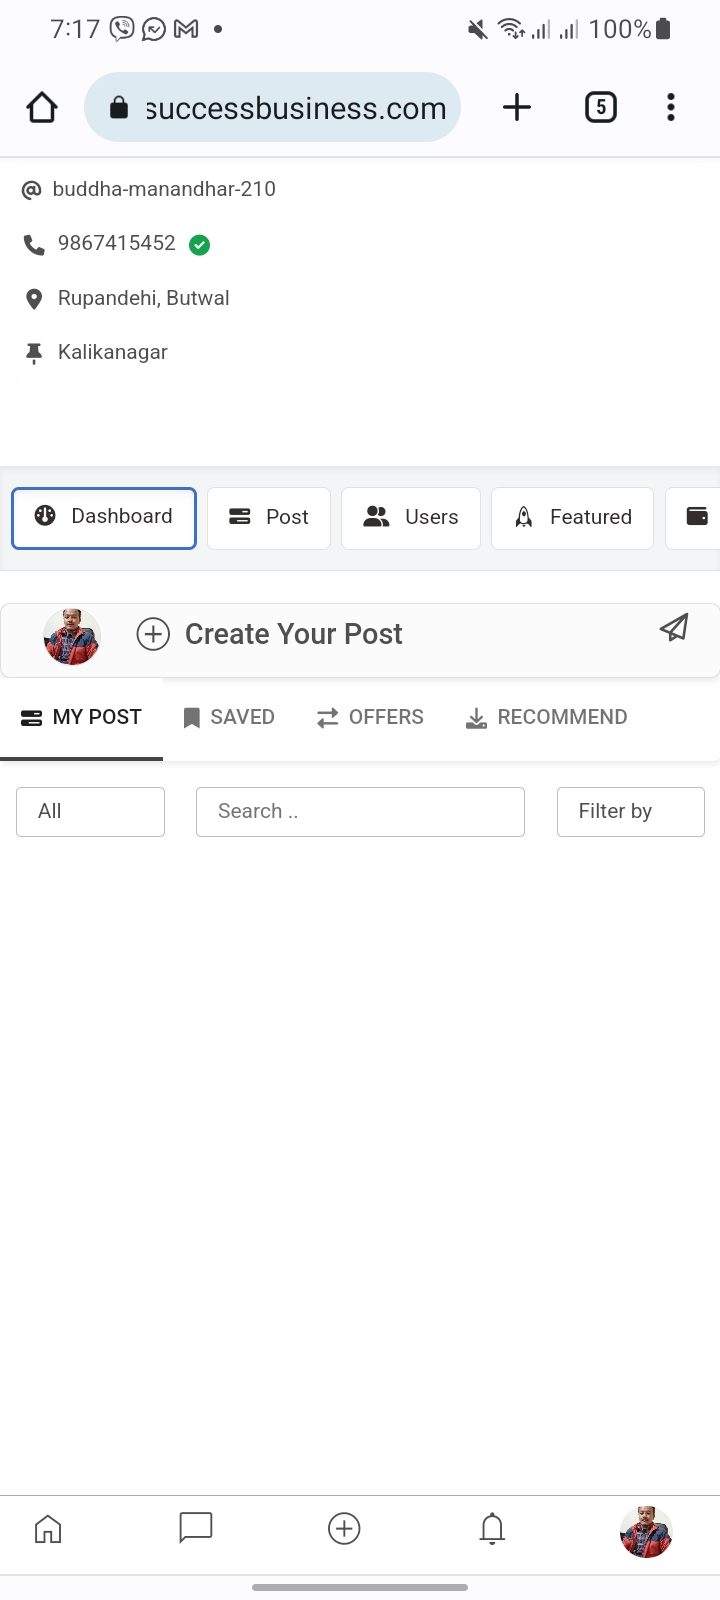Expand the Filter by dropdown

click(630, 811)
